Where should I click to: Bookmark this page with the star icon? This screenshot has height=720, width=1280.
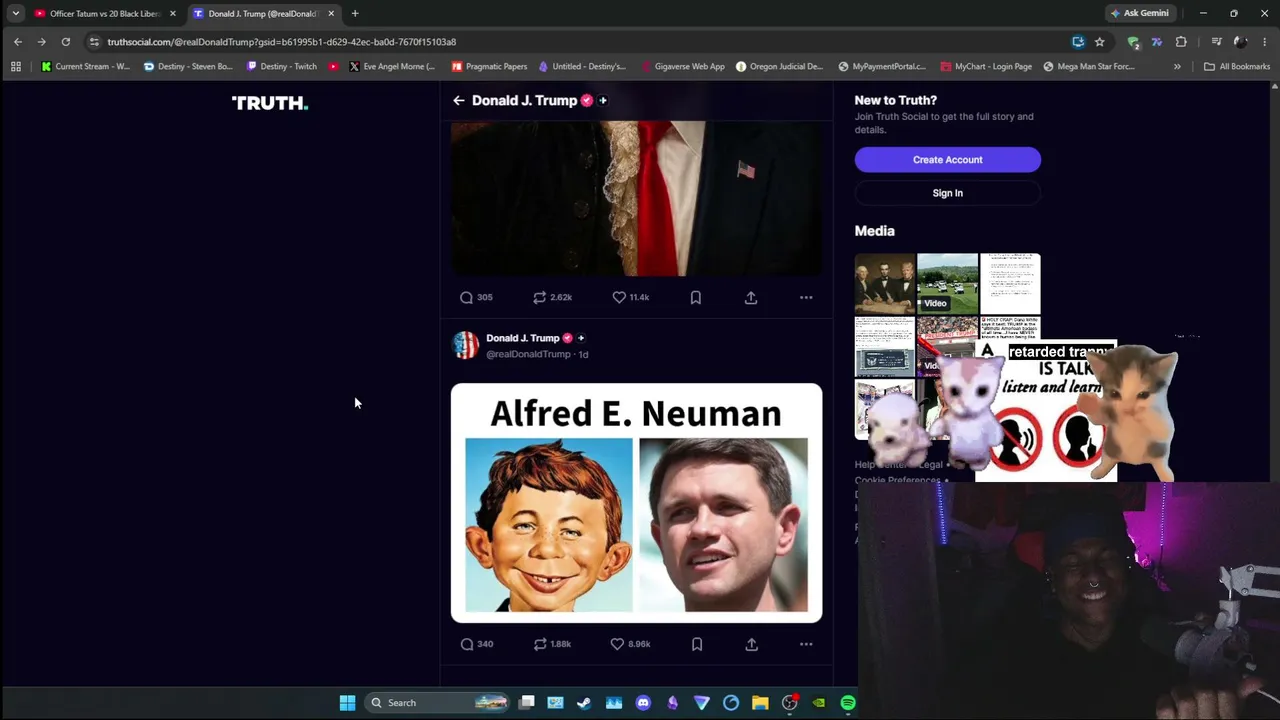click(1100, 42)
